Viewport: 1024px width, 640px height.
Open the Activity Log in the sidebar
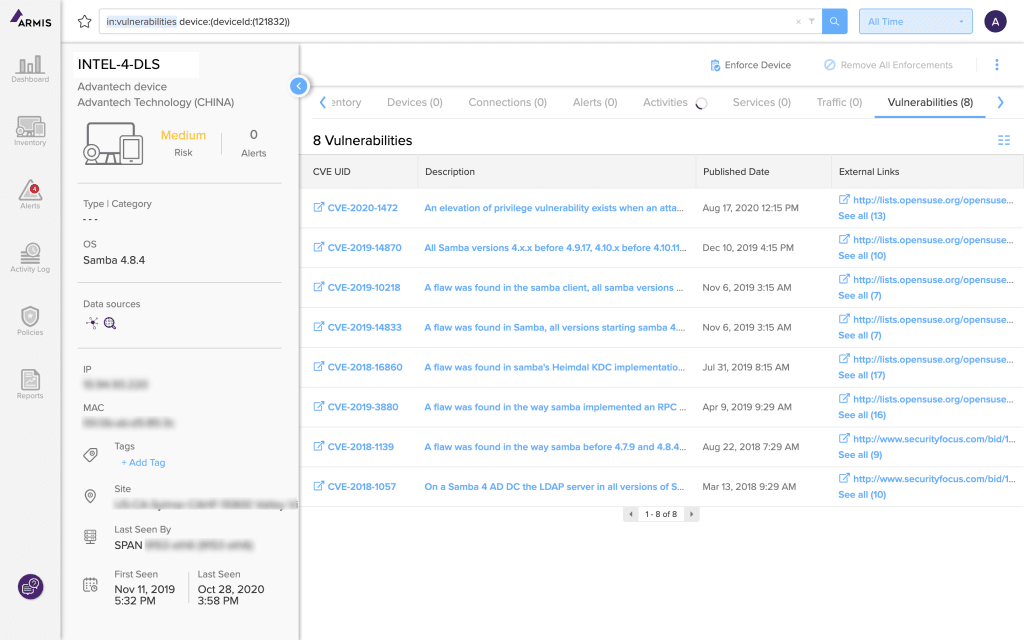(x=30, y=258)
